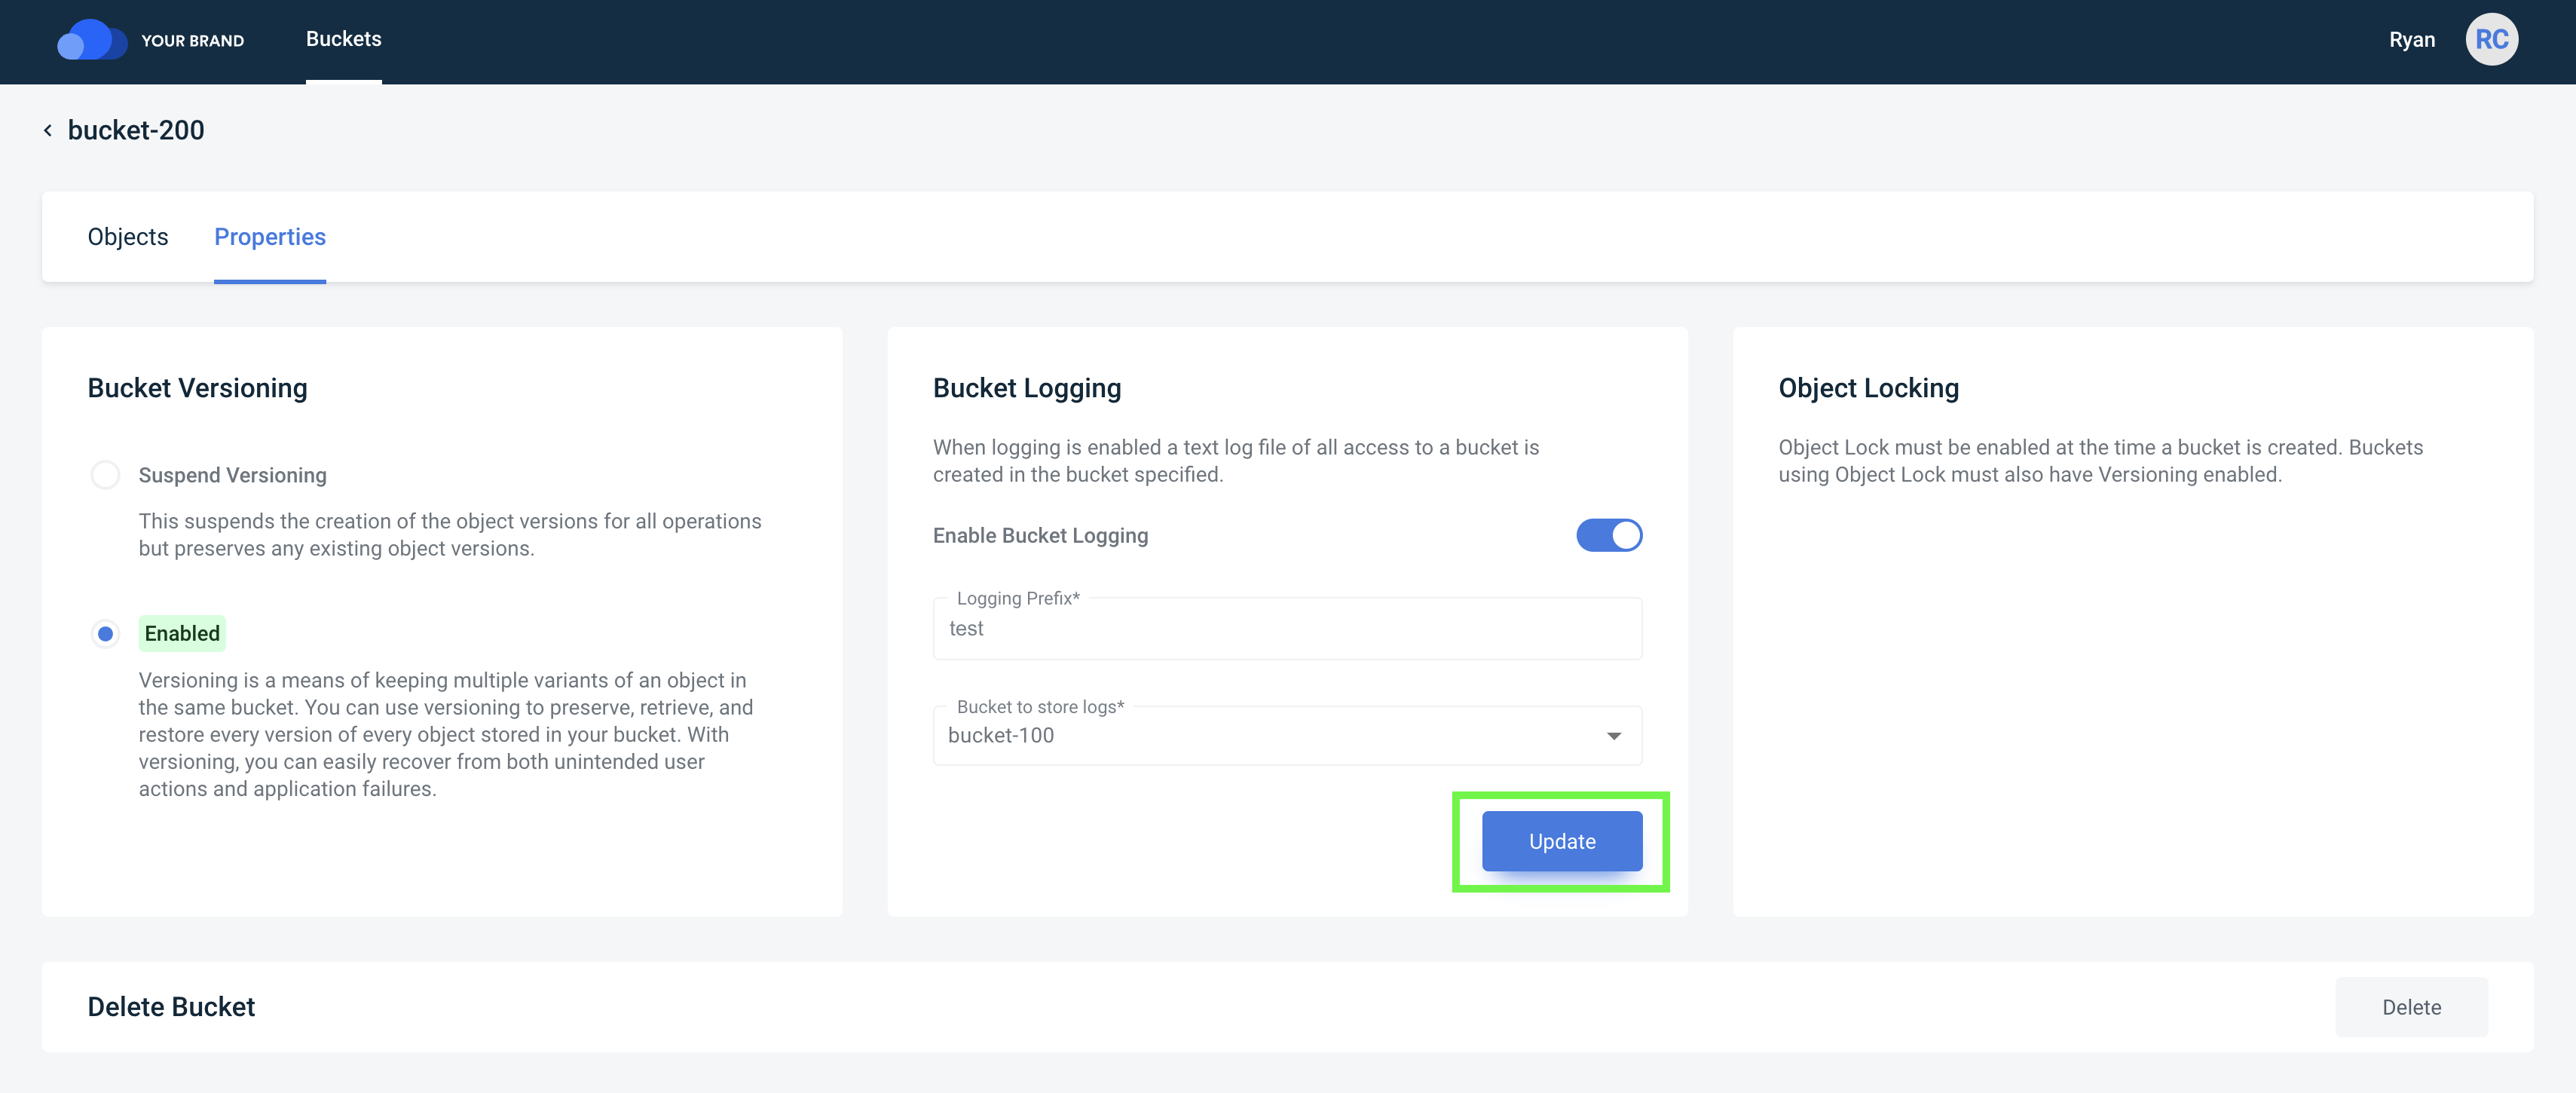Open the RC user avatar menu

(x=2491, y=40)
